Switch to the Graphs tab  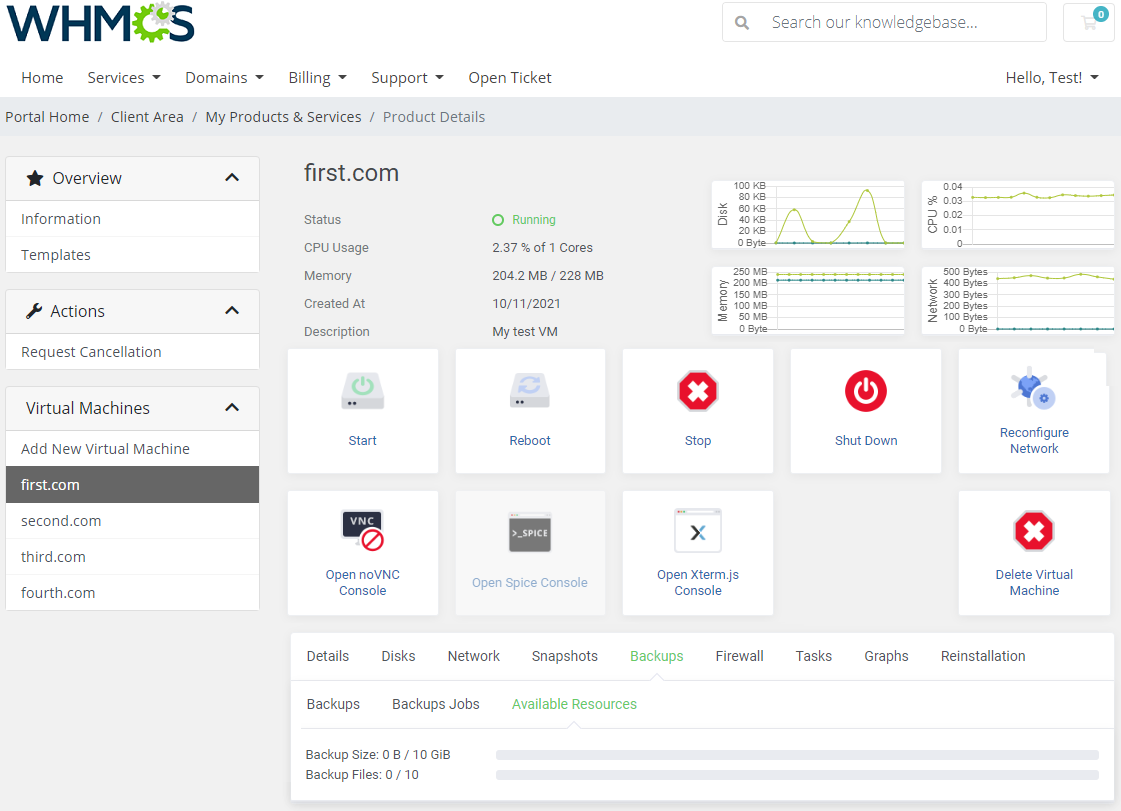click(x=886, y=656)
